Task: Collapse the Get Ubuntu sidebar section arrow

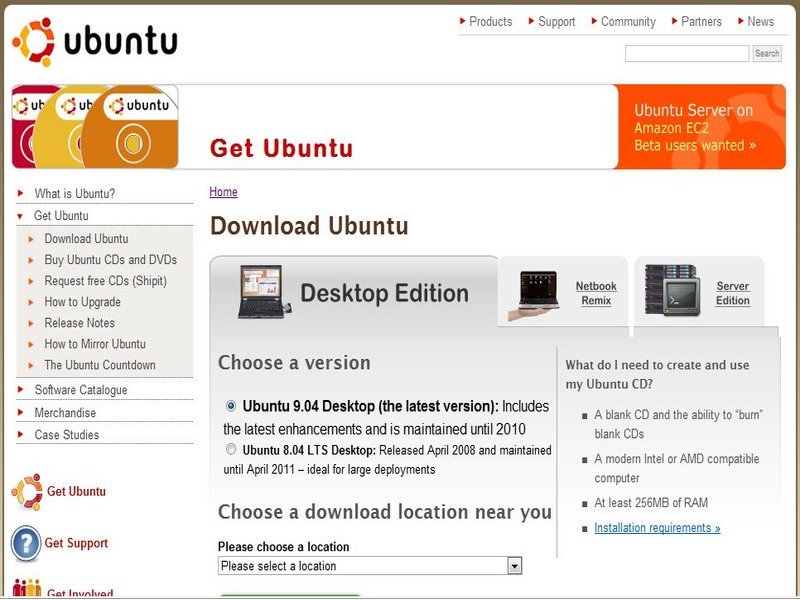Action: (20, 216)
